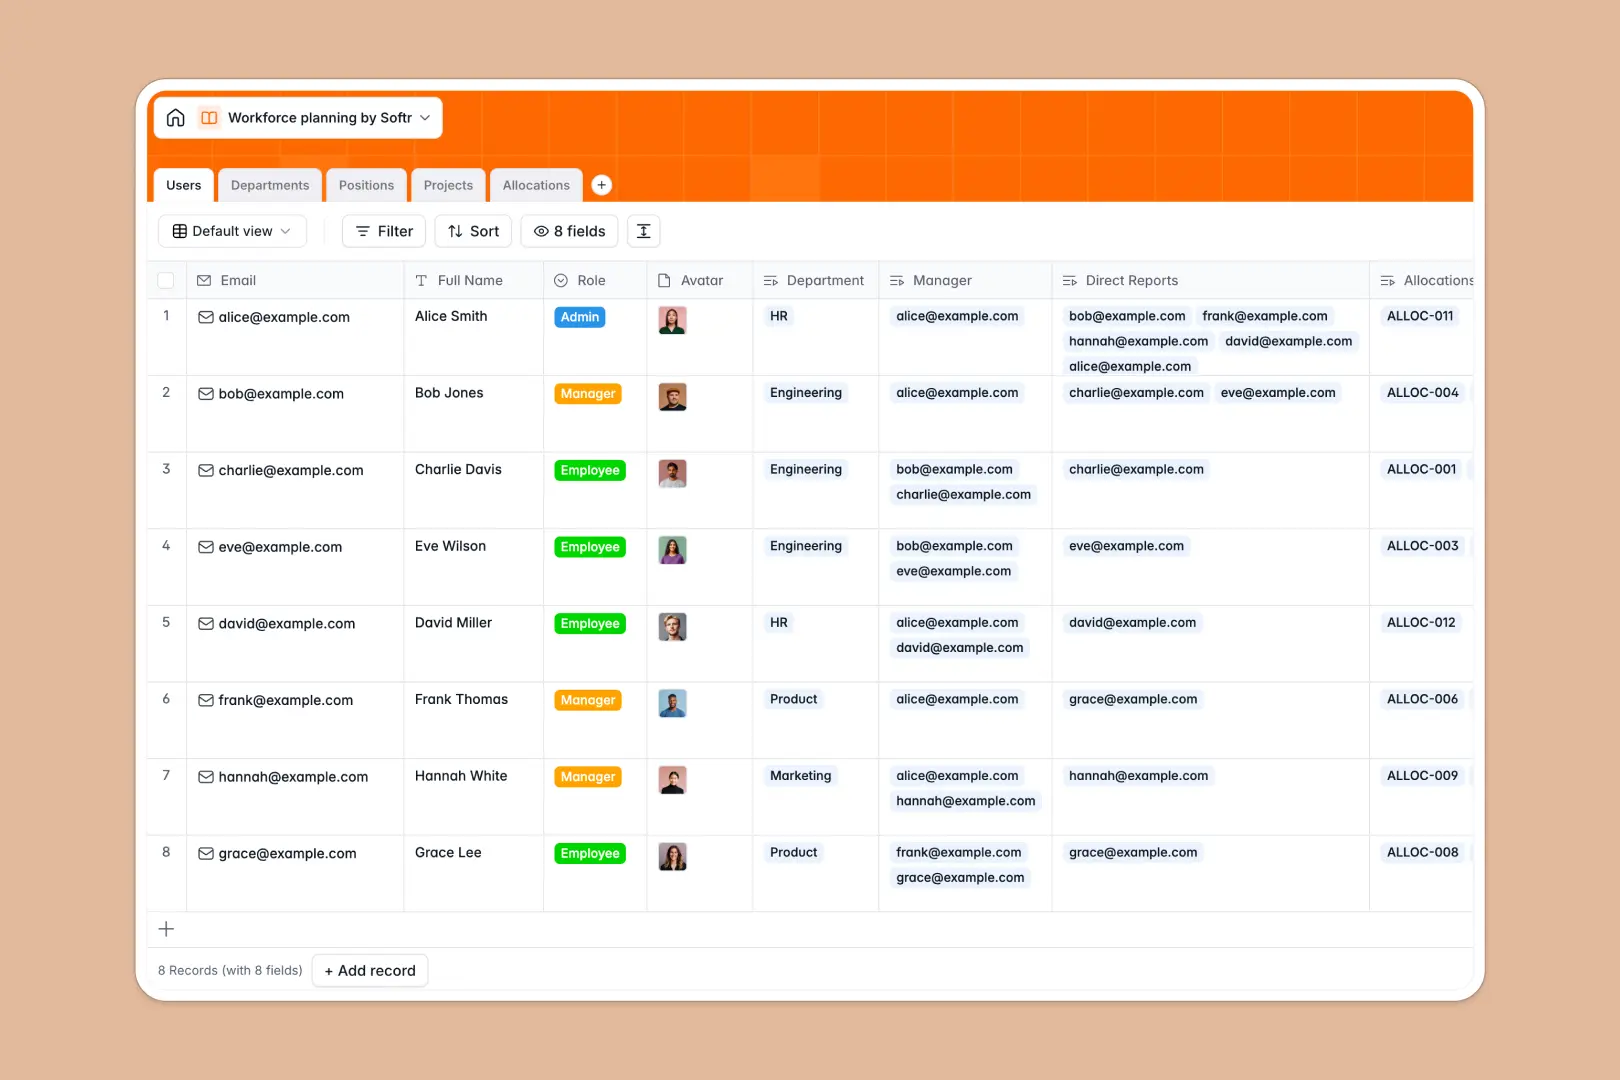Open the Filter panel

coord(383,231)
